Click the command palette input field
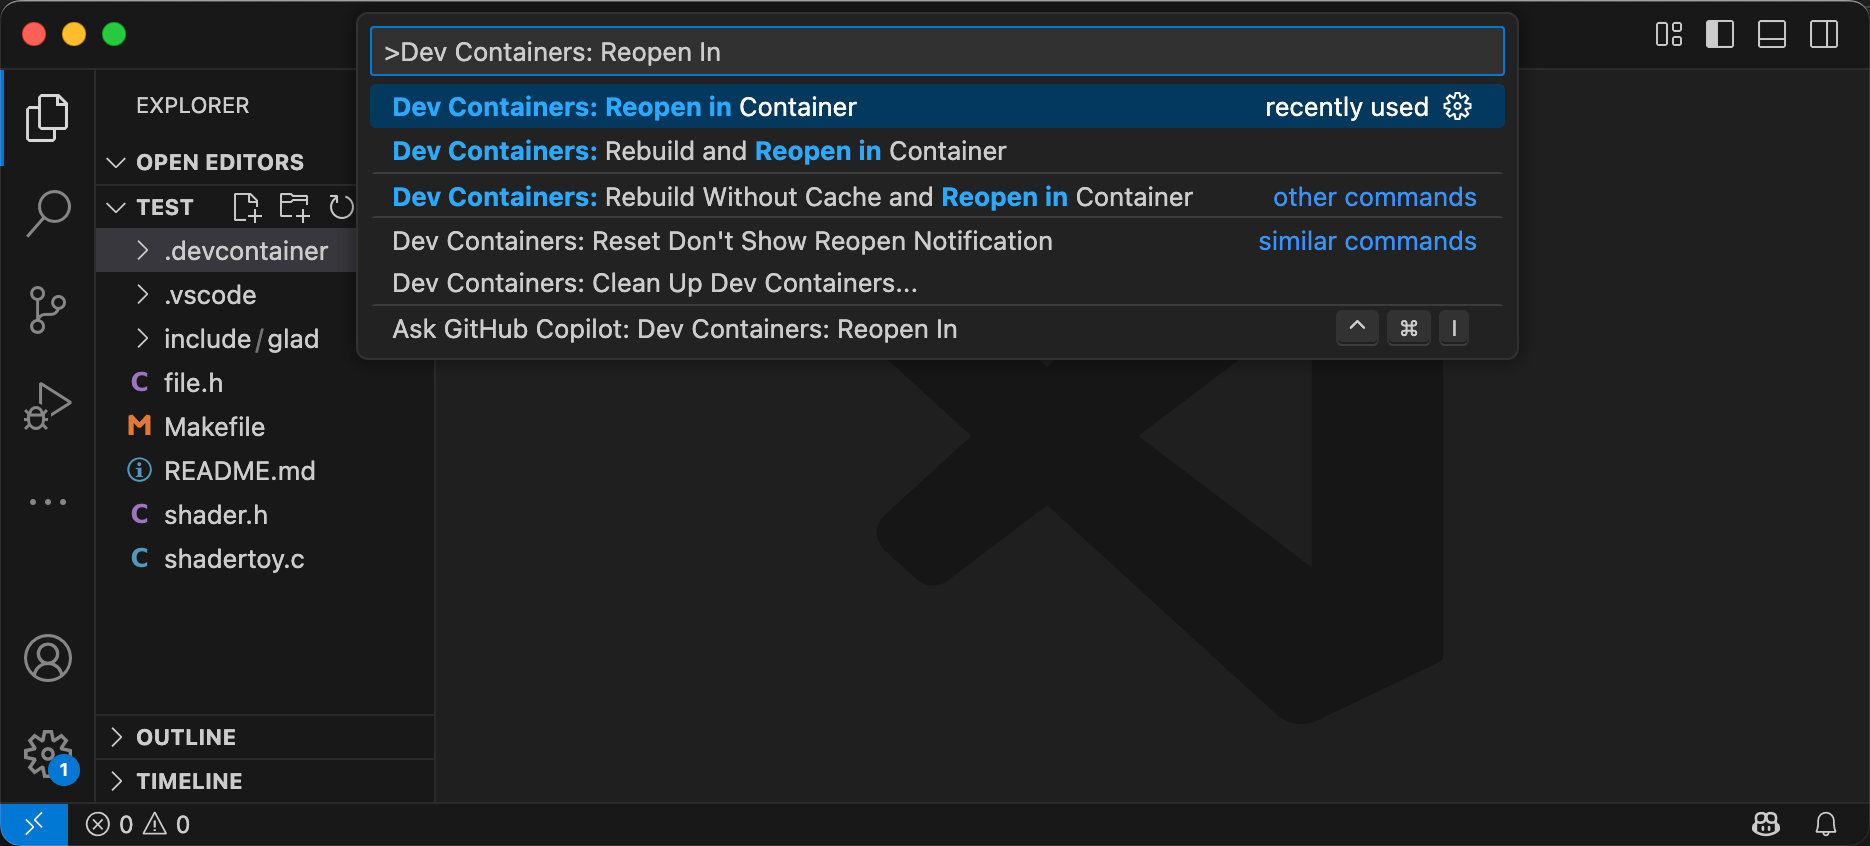Image resolution: width=1870 pixels, height=846 pixels. pyautogui.click(x=936, y=52)
